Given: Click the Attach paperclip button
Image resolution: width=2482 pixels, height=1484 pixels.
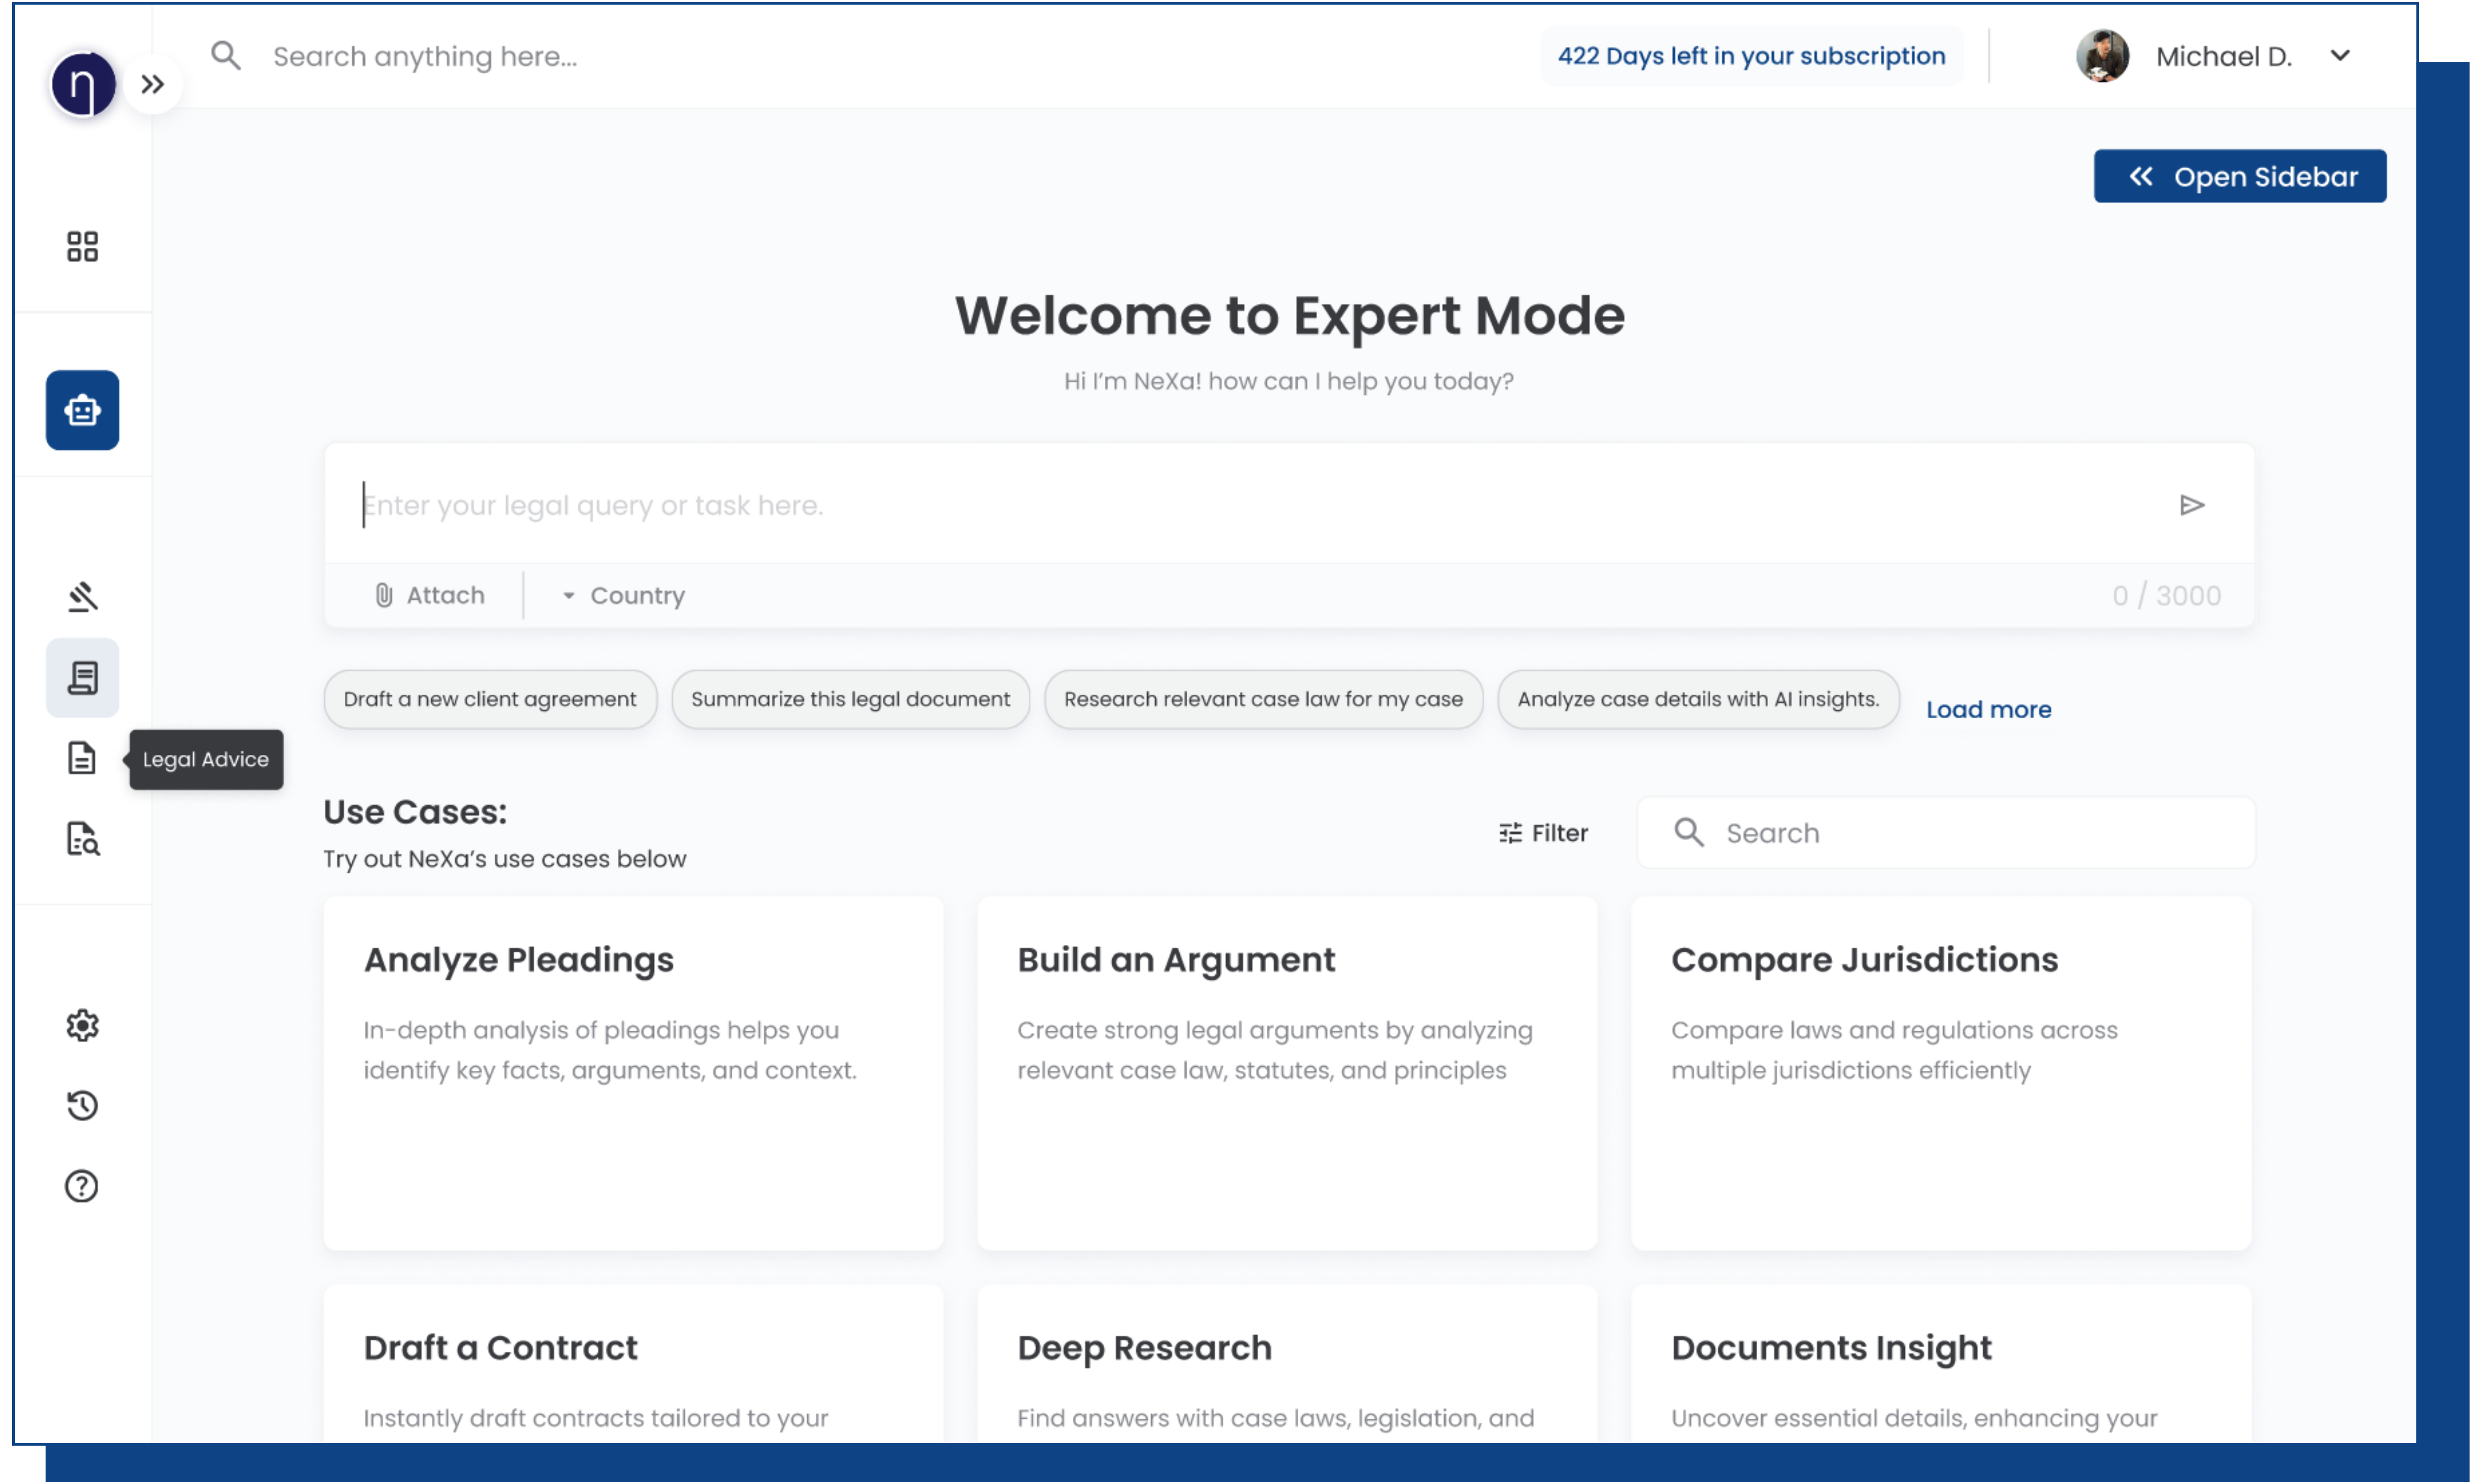Looking at the screenshot, I should tap(429, 596).
